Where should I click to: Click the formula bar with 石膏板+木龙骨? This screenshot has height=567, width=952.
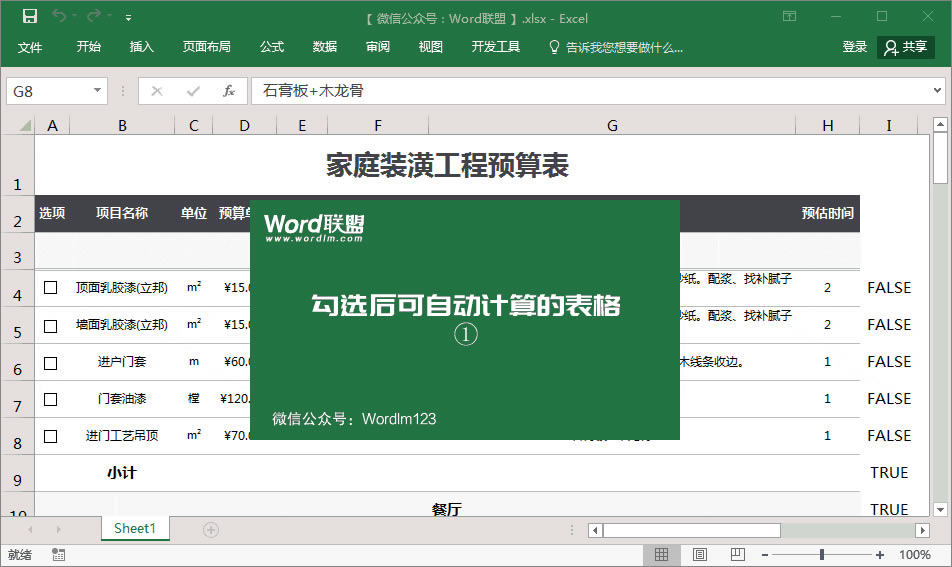point(591,91)
